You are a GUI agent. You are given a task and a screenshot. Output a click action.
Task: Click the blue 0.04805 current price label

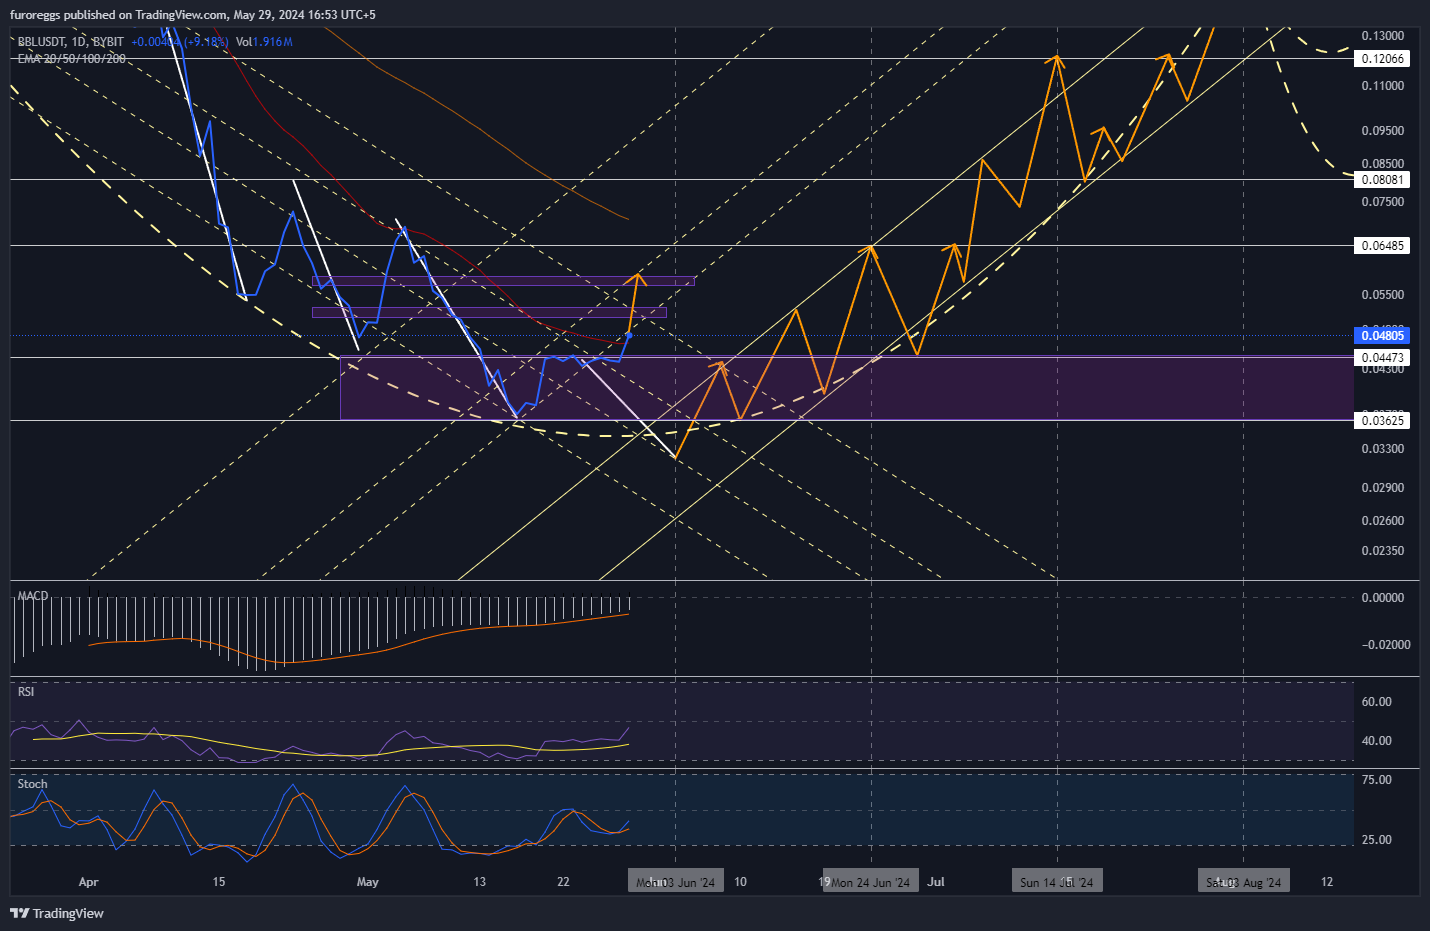pyautogui.click(x=1383, y=336)
